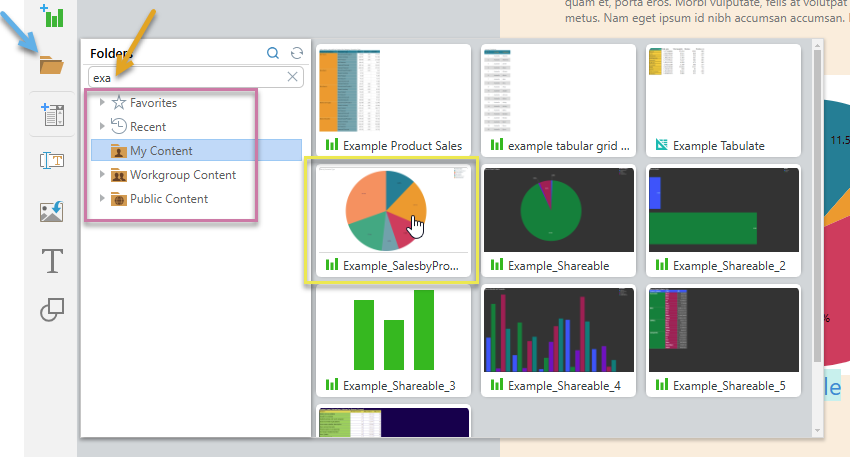
Task: Refresh the folders list
Action: tap(296, 54)
